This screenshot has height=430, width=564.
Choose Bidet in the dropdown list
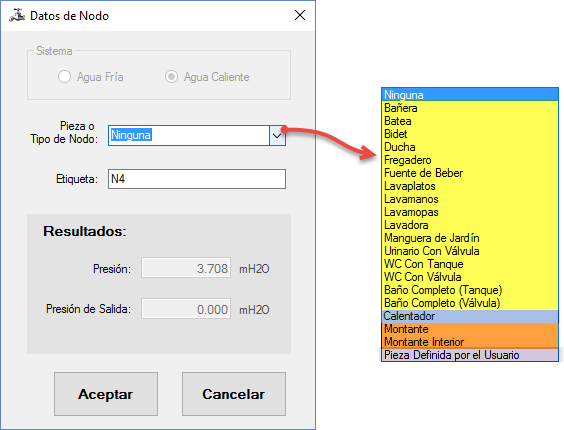(470, 134)
